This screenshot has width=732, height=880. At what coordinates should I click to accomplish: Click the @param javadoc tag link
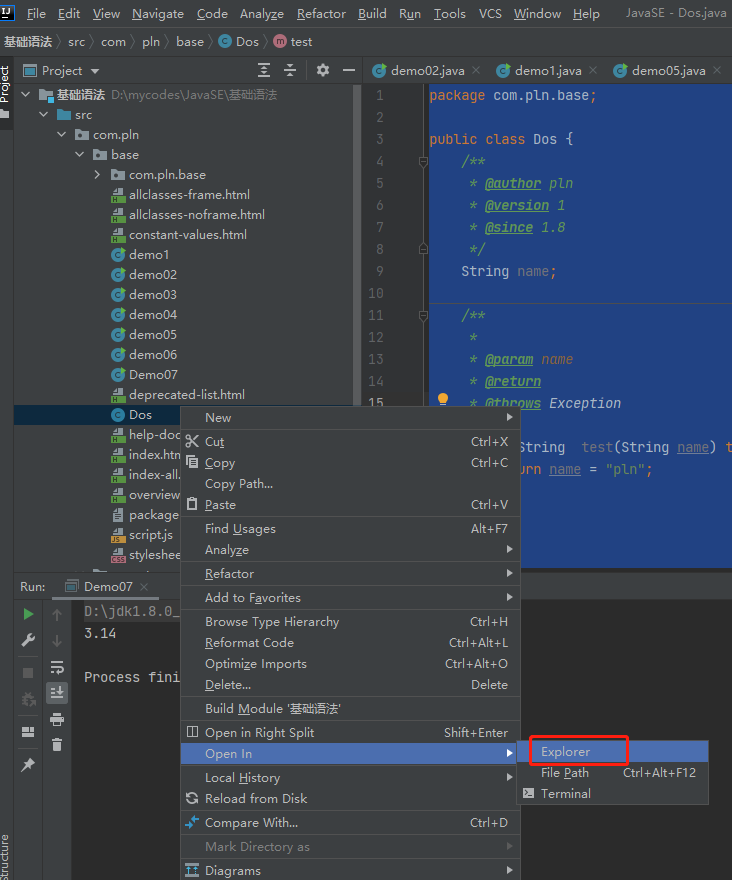click(509, 359)
